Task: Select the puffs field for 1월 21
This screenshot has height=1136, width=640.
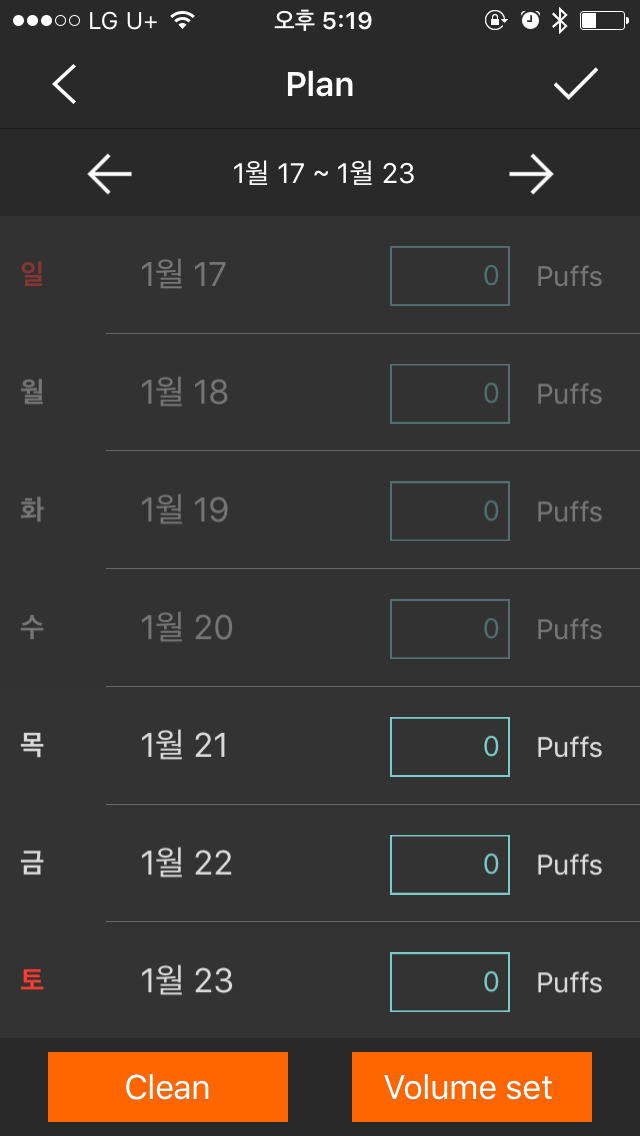Action: [x=449, y=747]
